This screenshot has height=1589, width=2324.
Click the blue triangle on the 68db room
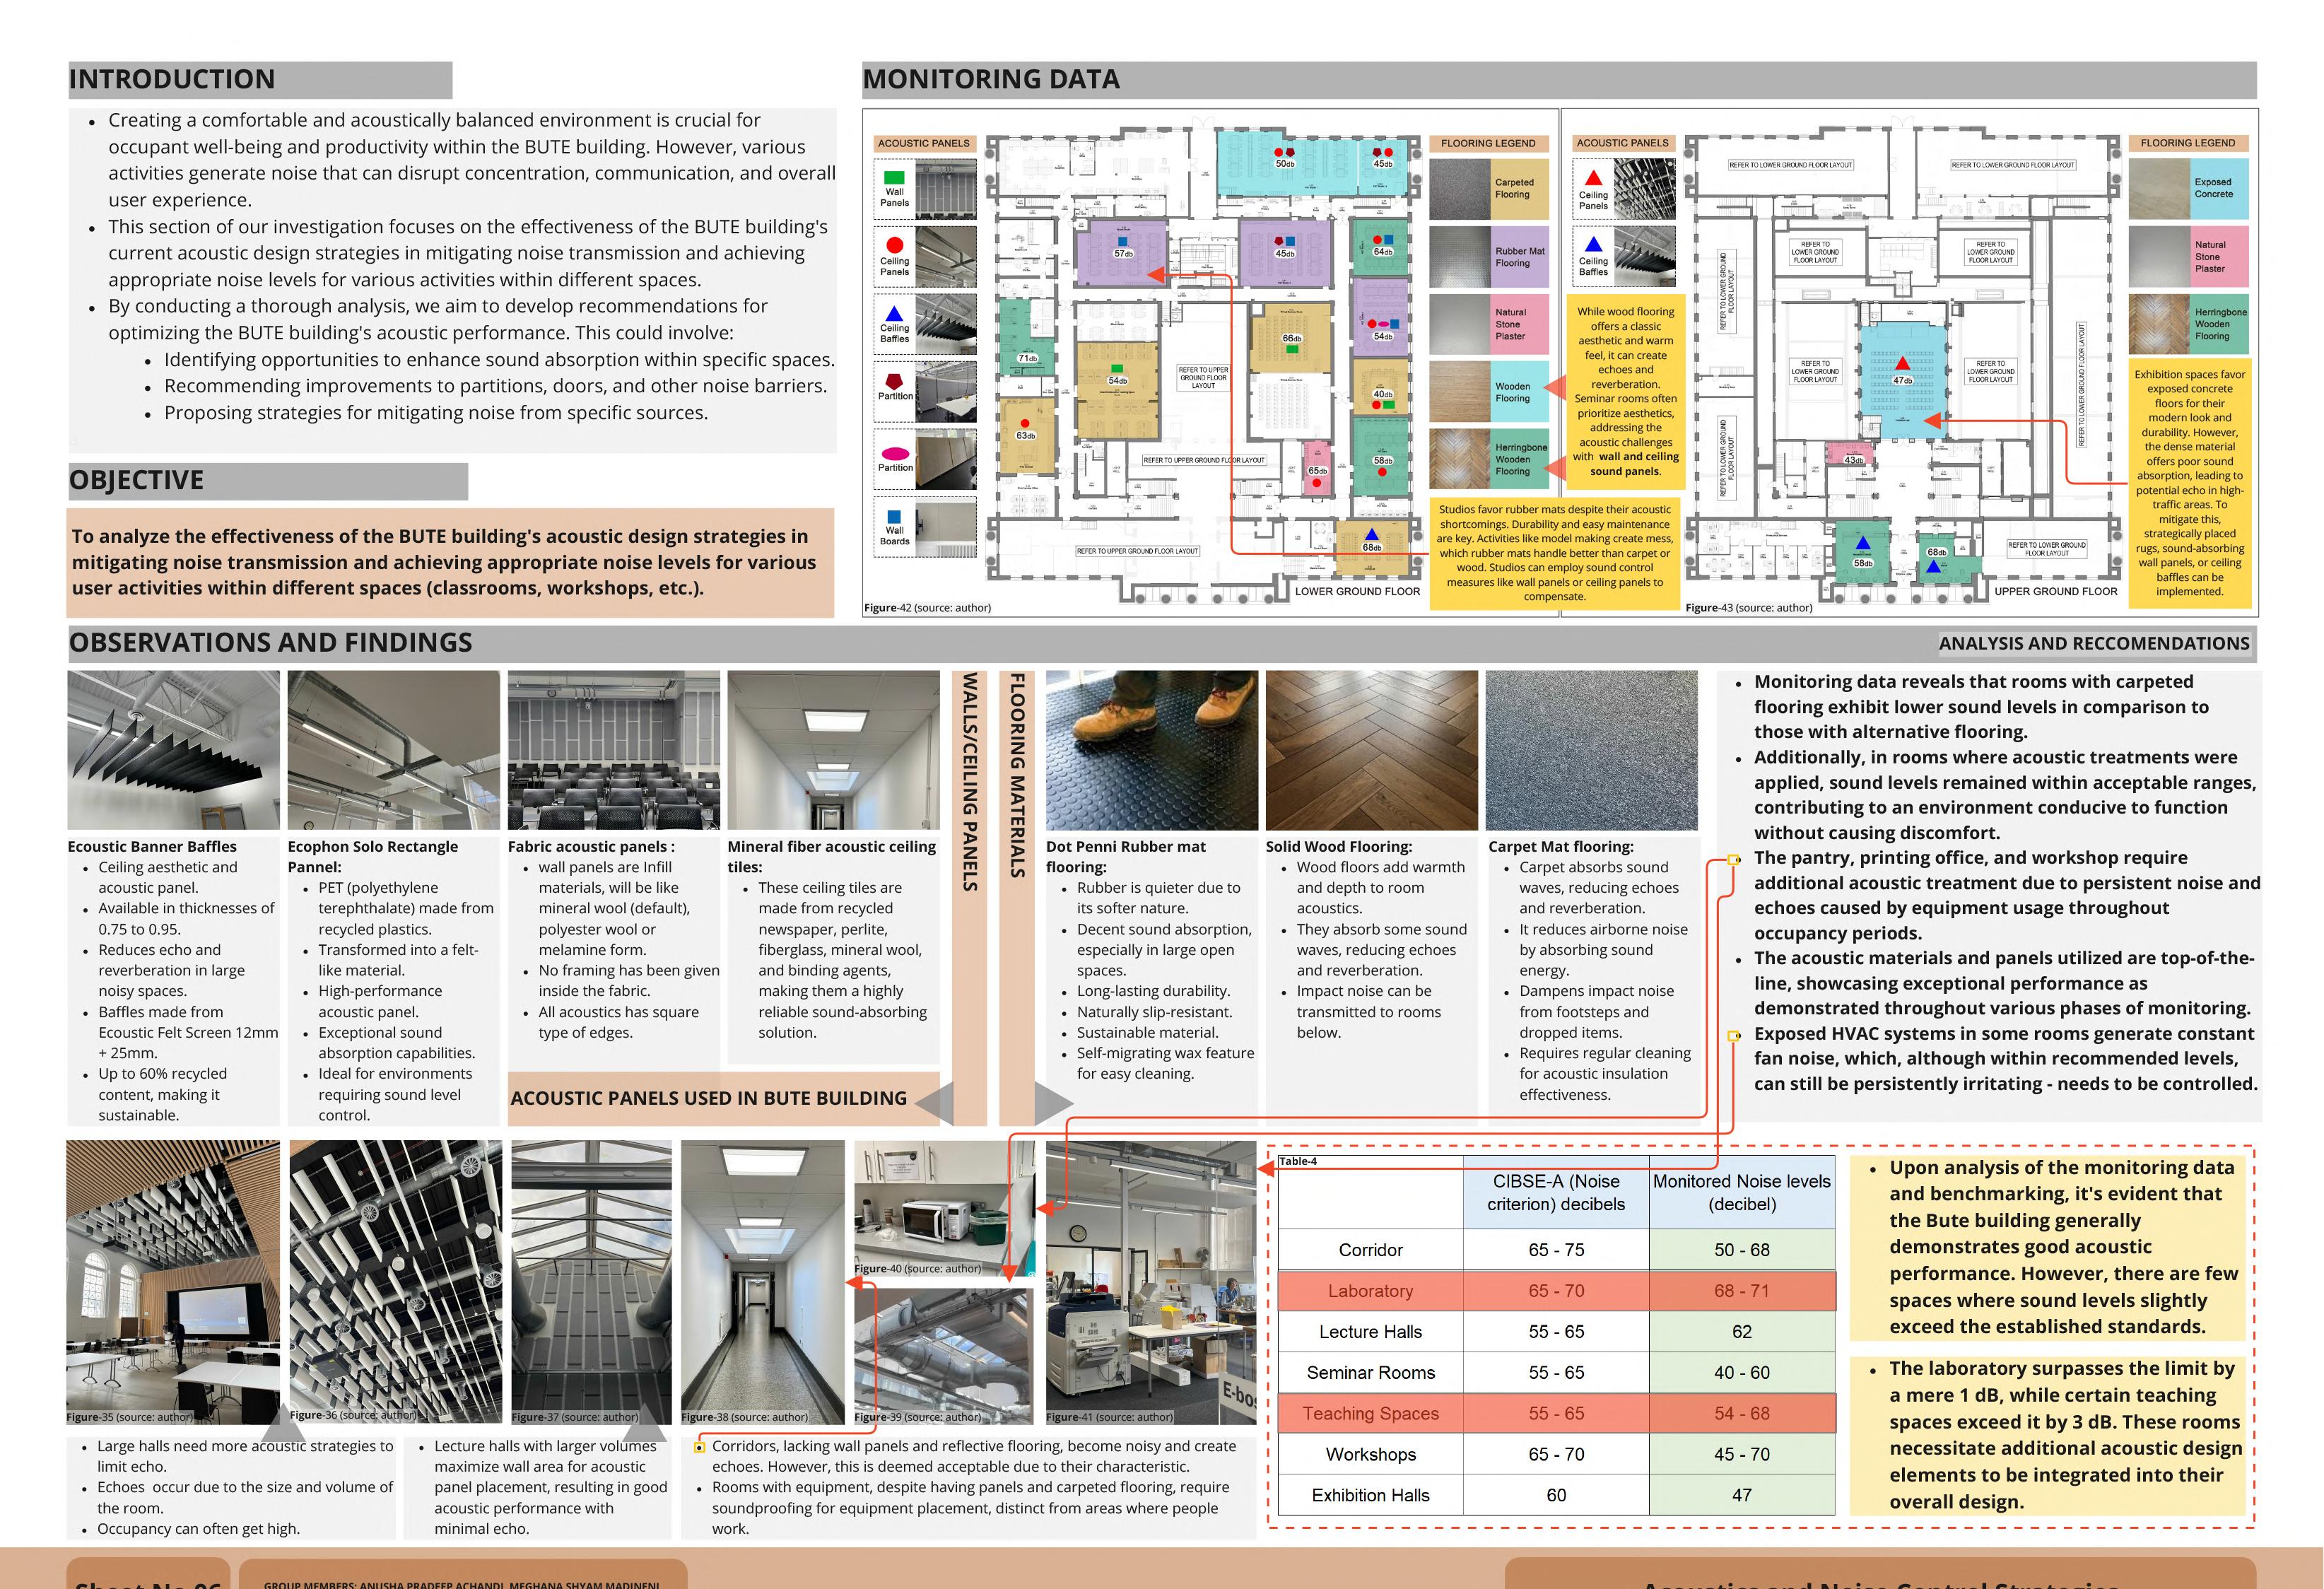[x=1371, y=535]
